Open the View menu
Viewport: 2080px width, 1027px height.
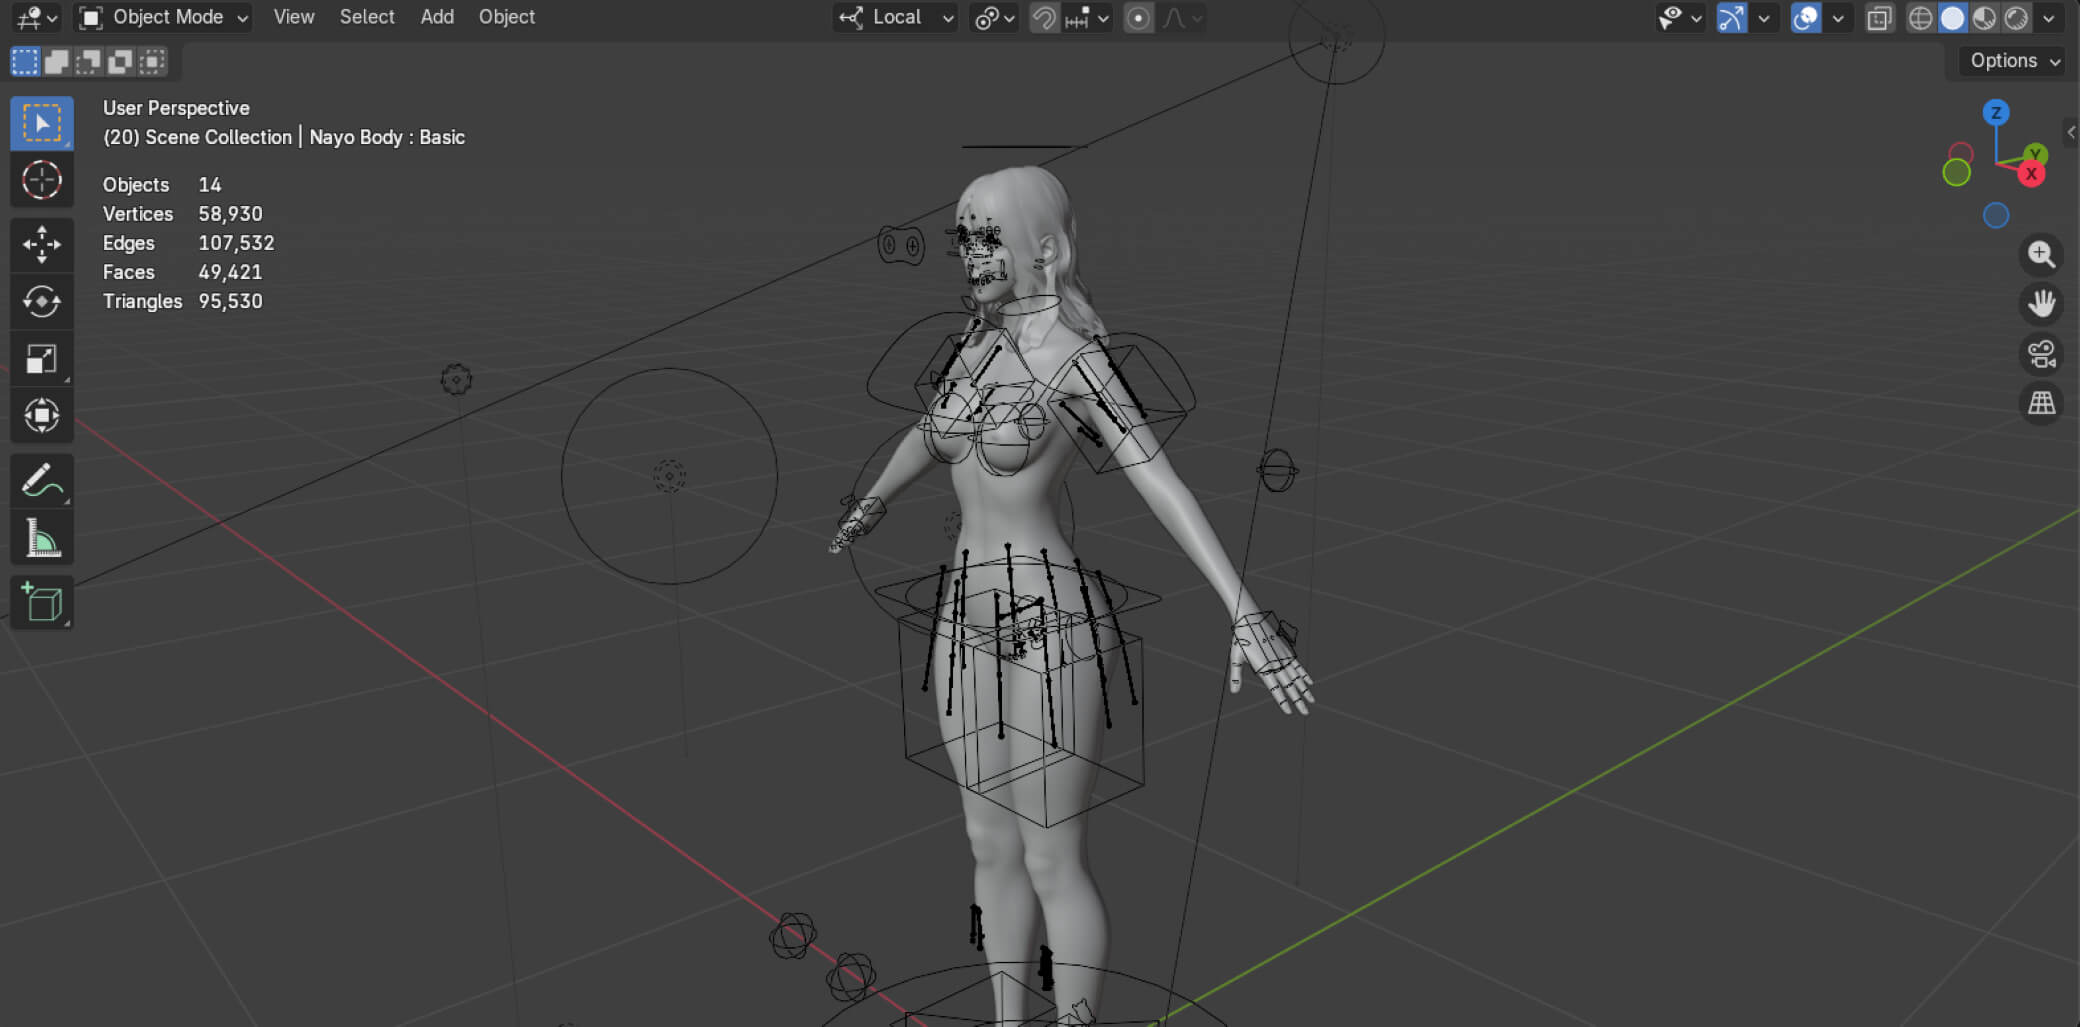tap(294, 17)
